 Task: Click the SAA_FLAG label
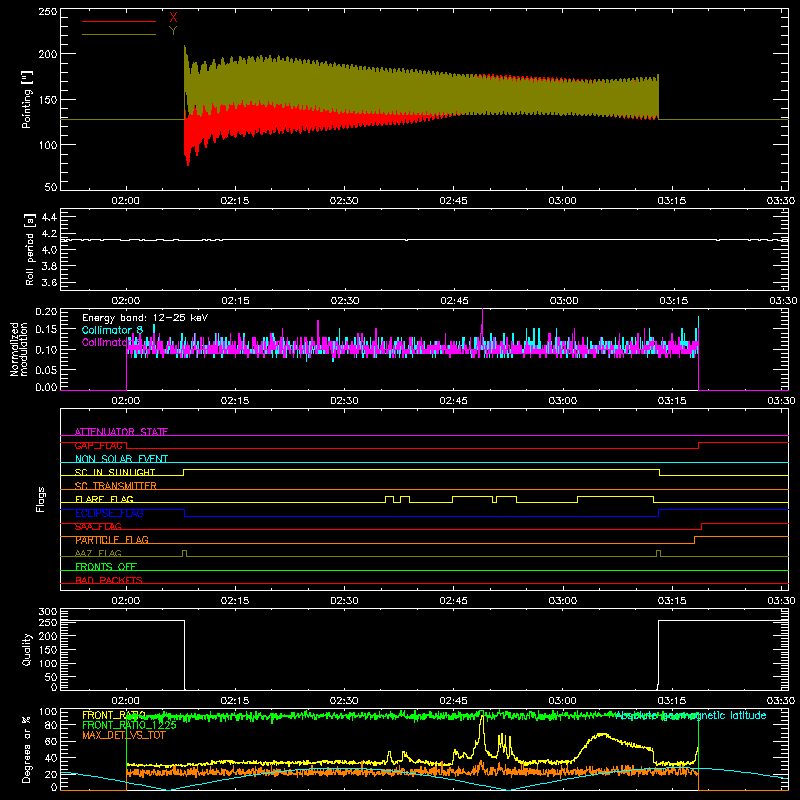98,526
